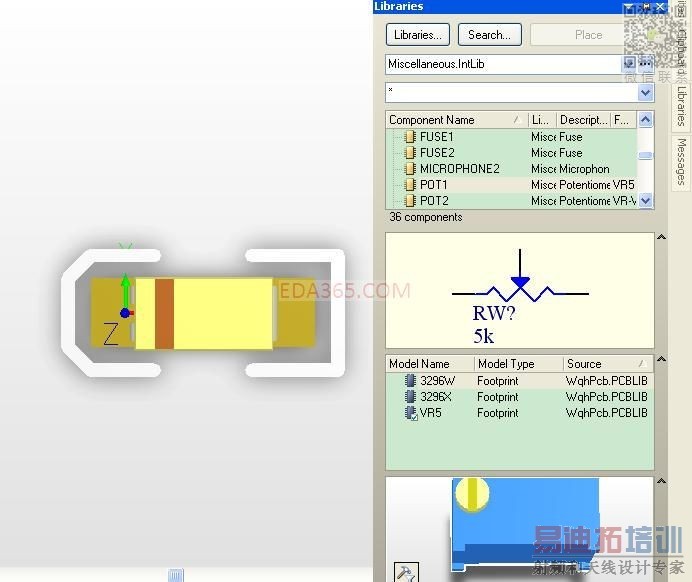Click the FUSE1 component icon
The image size is (692, 582).
[410, 137]
